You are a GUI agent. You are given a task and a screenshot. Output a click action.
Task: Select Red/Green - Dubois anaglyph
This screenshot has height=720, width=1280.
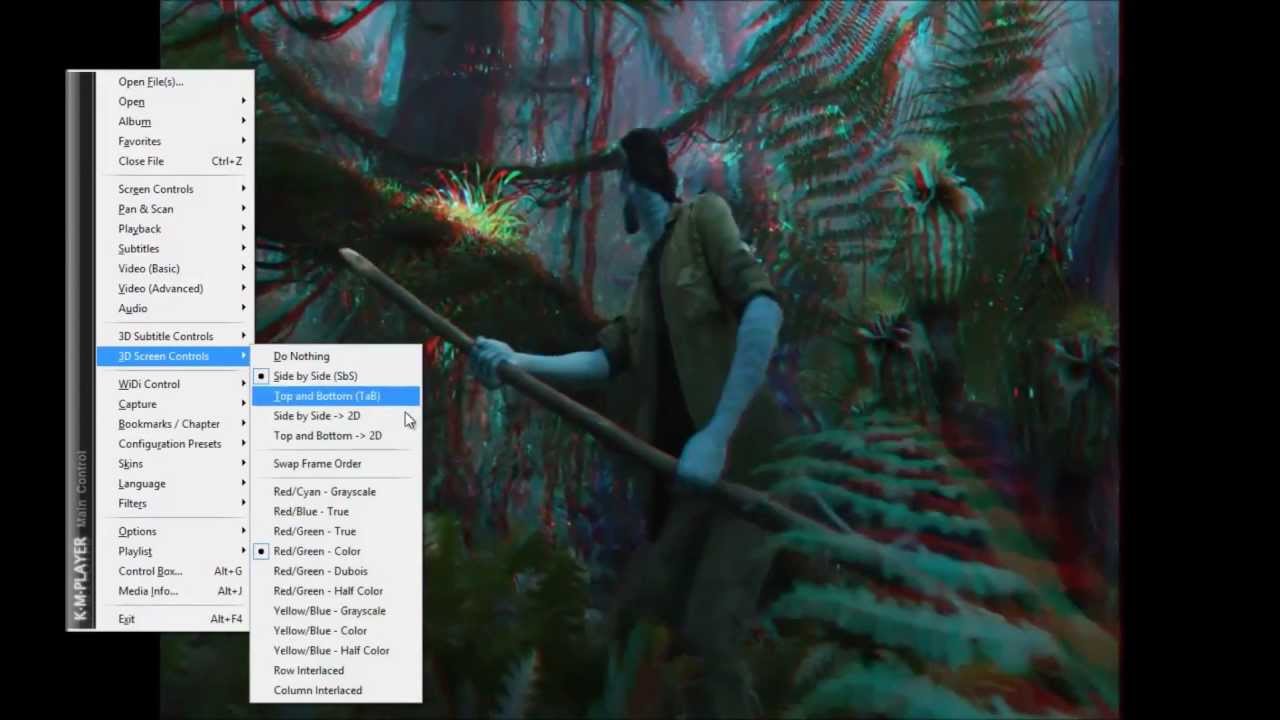(335, 571)
